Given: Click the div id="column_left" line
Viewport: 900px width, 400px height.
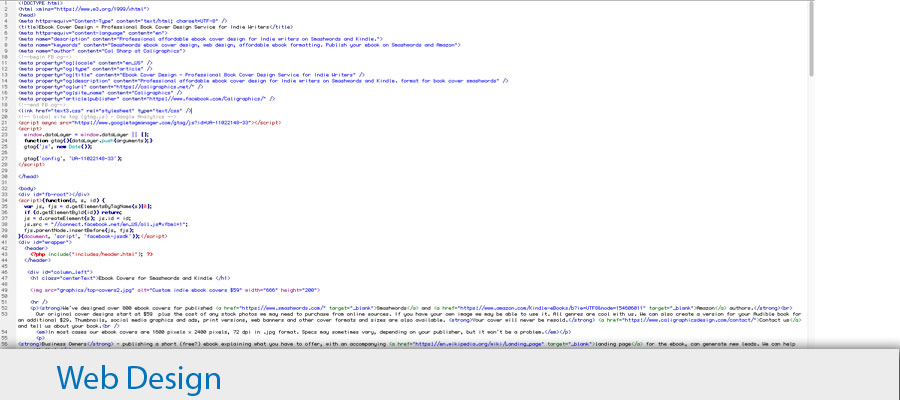Looking at the screenshot, I should pos(61,271).
